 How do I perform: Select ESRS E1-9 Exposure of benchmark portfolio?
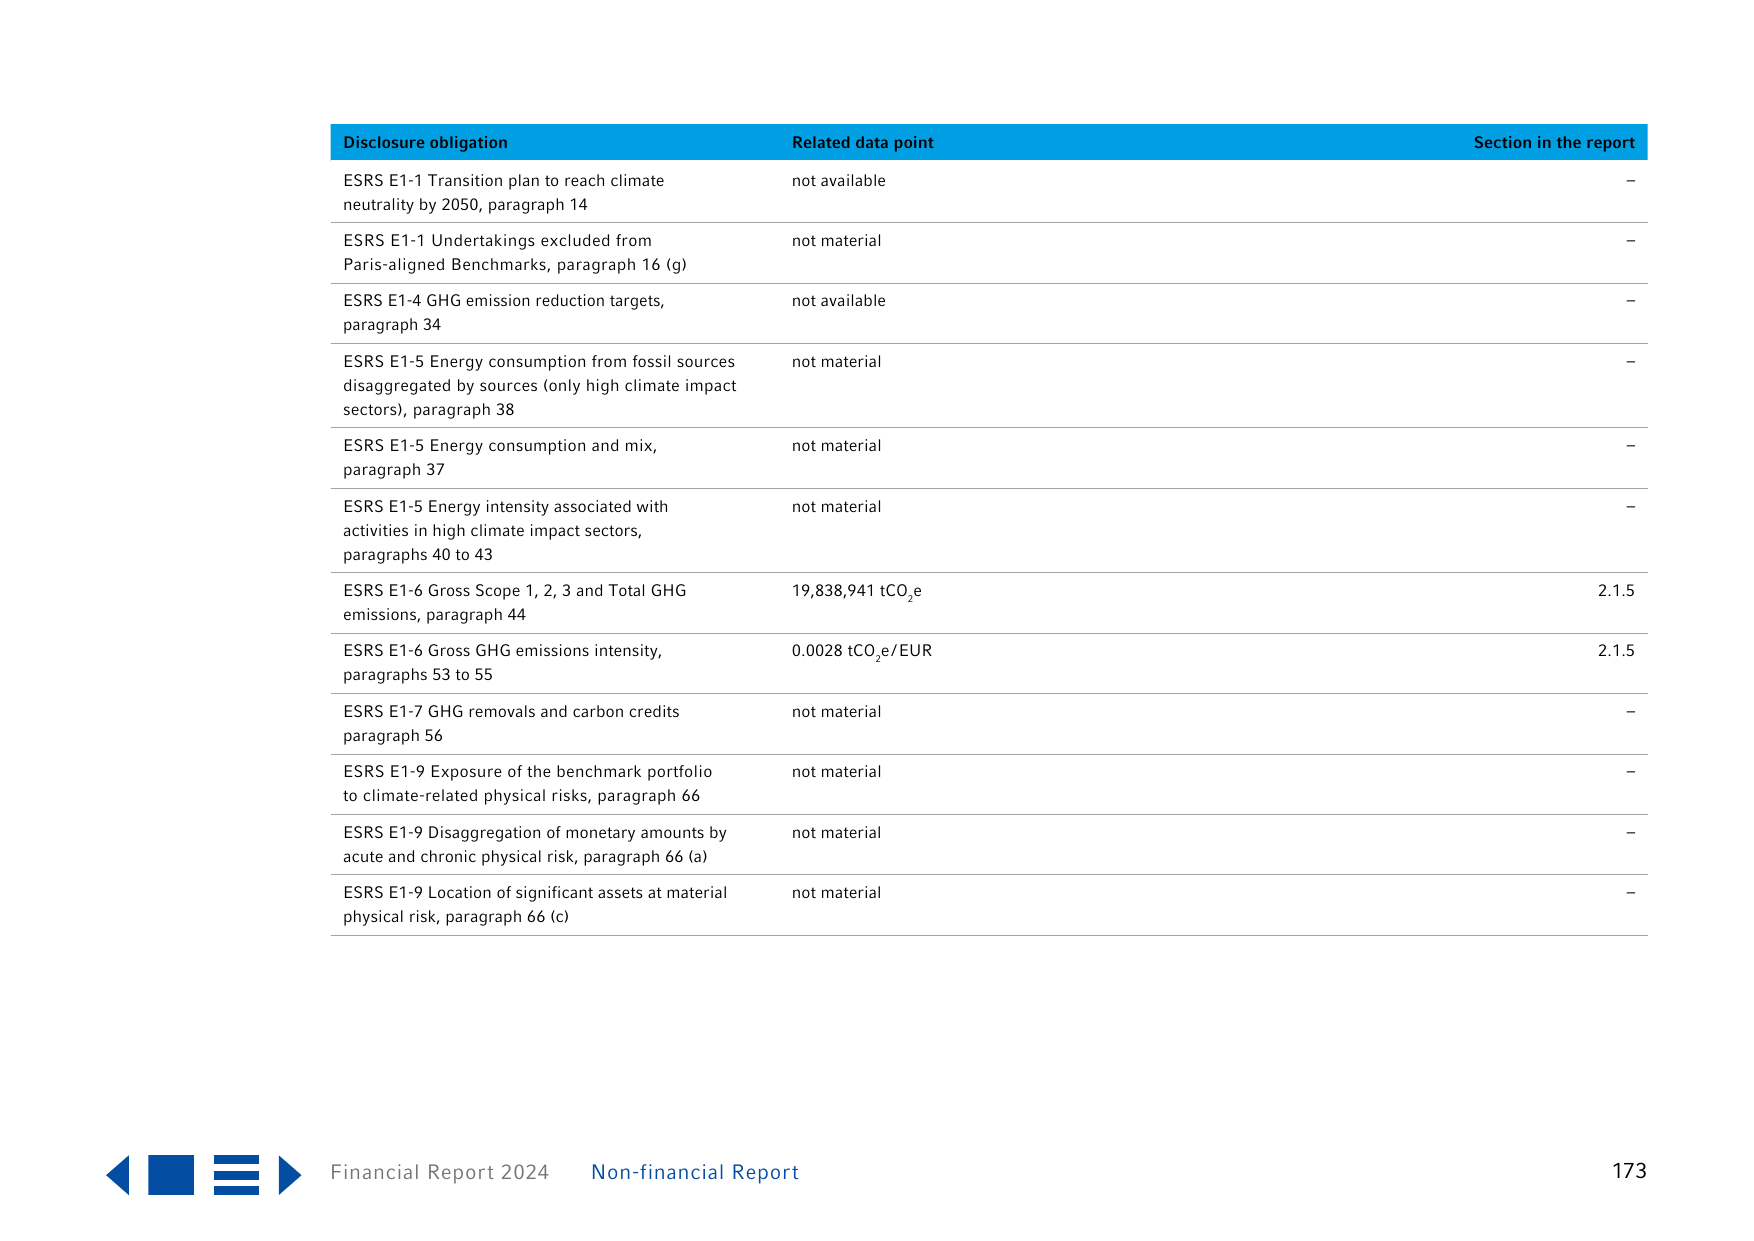pos(528,783)
